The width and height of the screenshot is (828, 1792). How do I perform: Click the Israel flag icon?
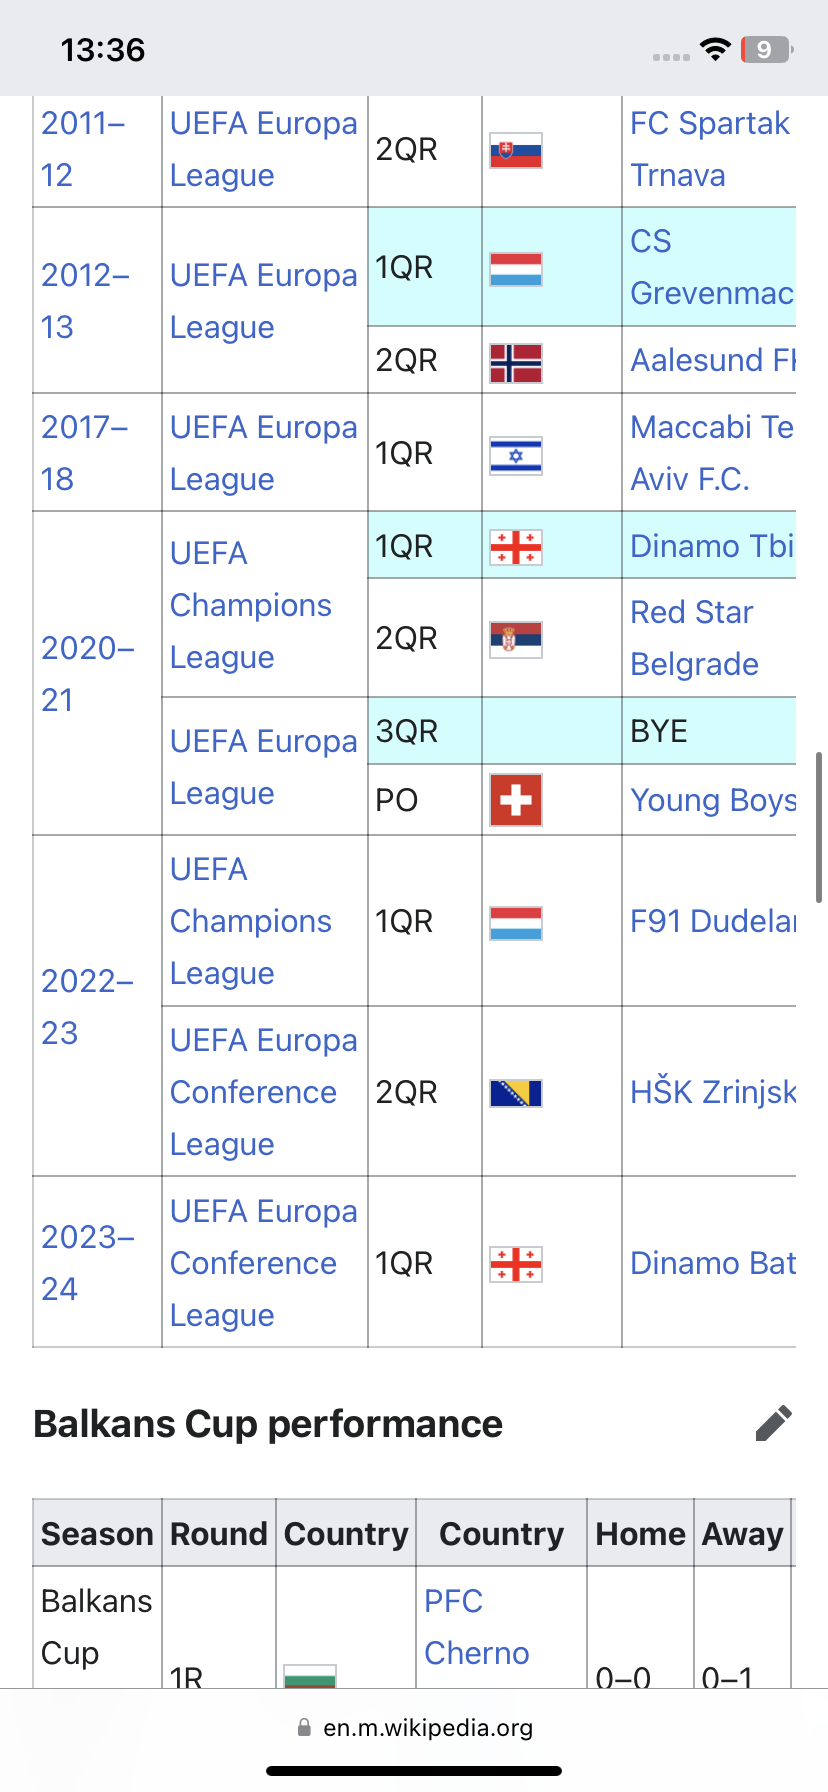pyautogui.click(x=516, y=456)
